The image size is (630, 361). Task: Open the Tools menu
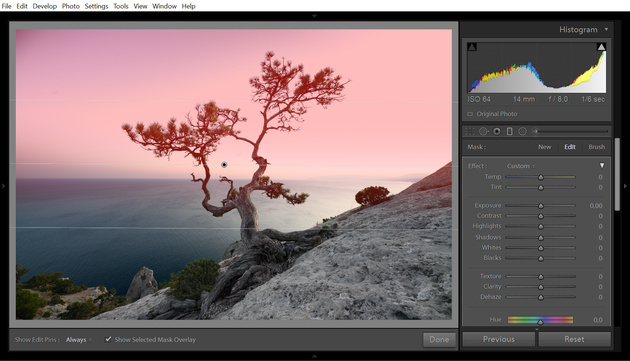(x=121, y=6)
